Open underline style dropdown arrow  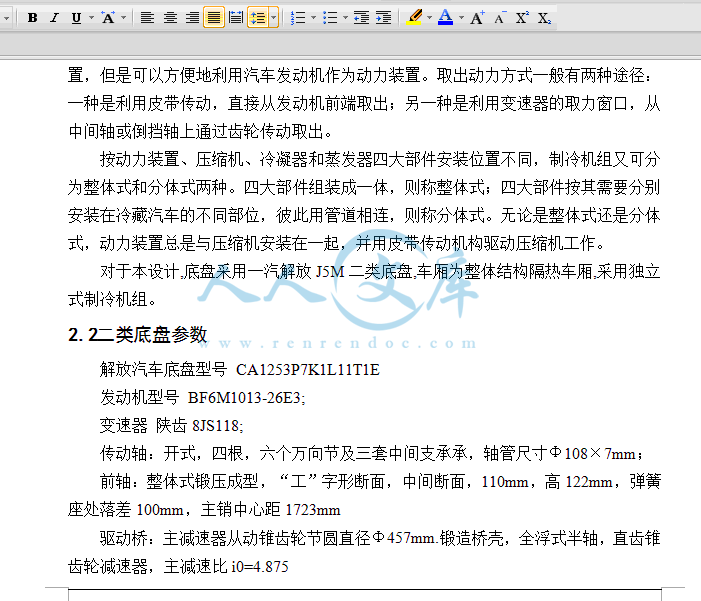point(91,18)
